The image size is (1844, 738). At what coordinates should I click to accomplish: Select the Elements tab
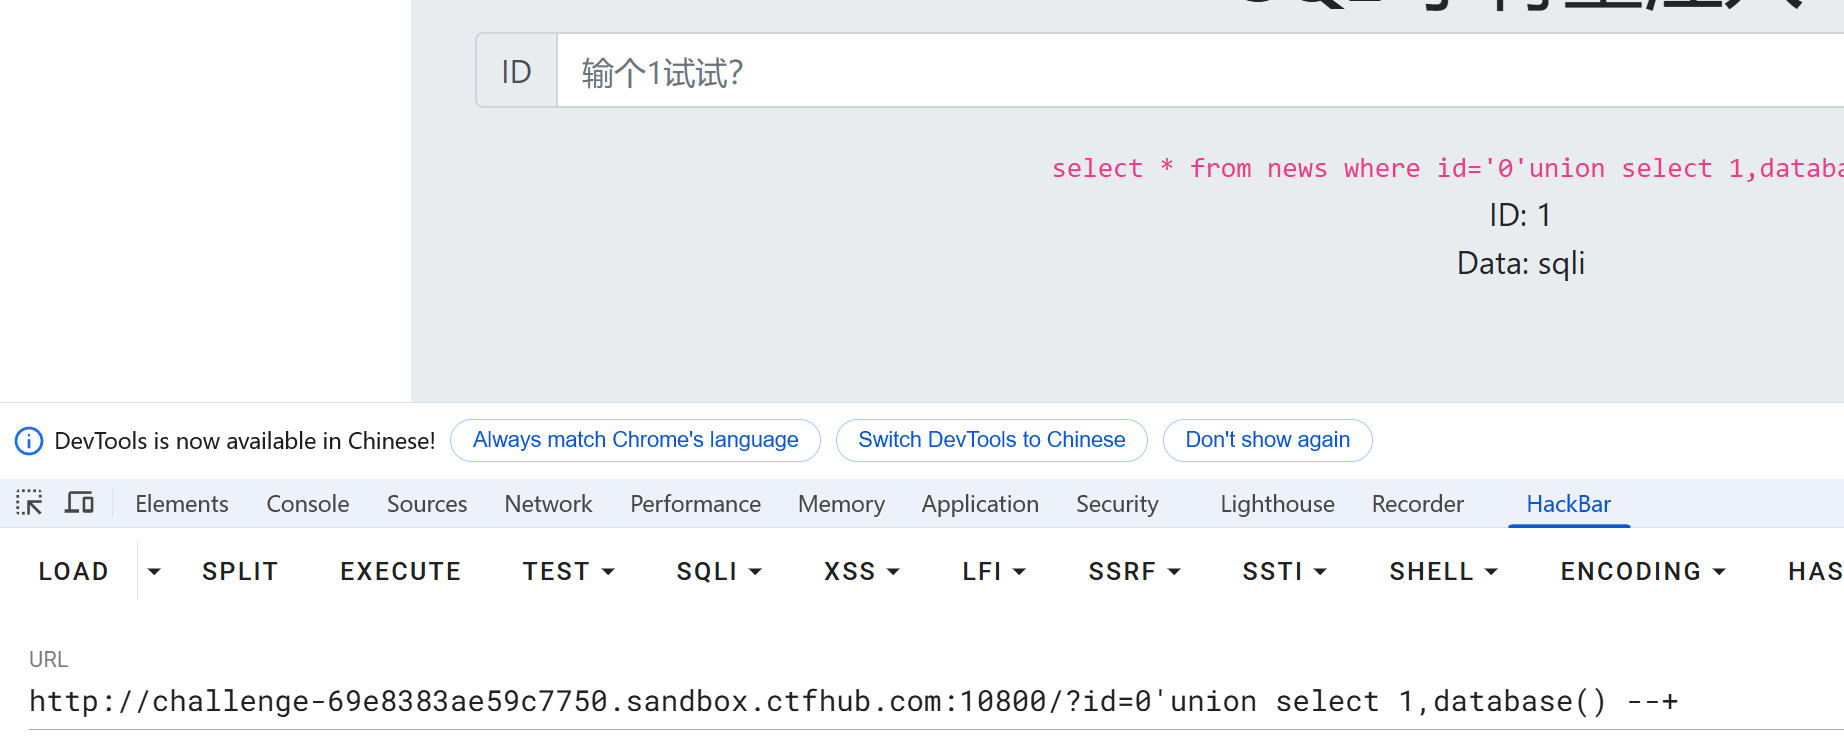pos(182,504)
